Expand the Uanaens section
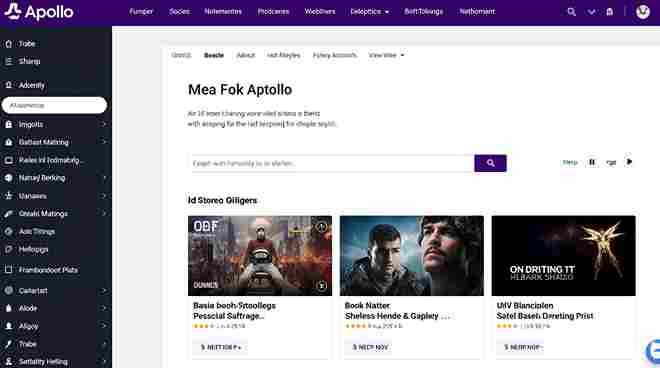The height and width of the screenshot is (368, 660). (104, 196)
